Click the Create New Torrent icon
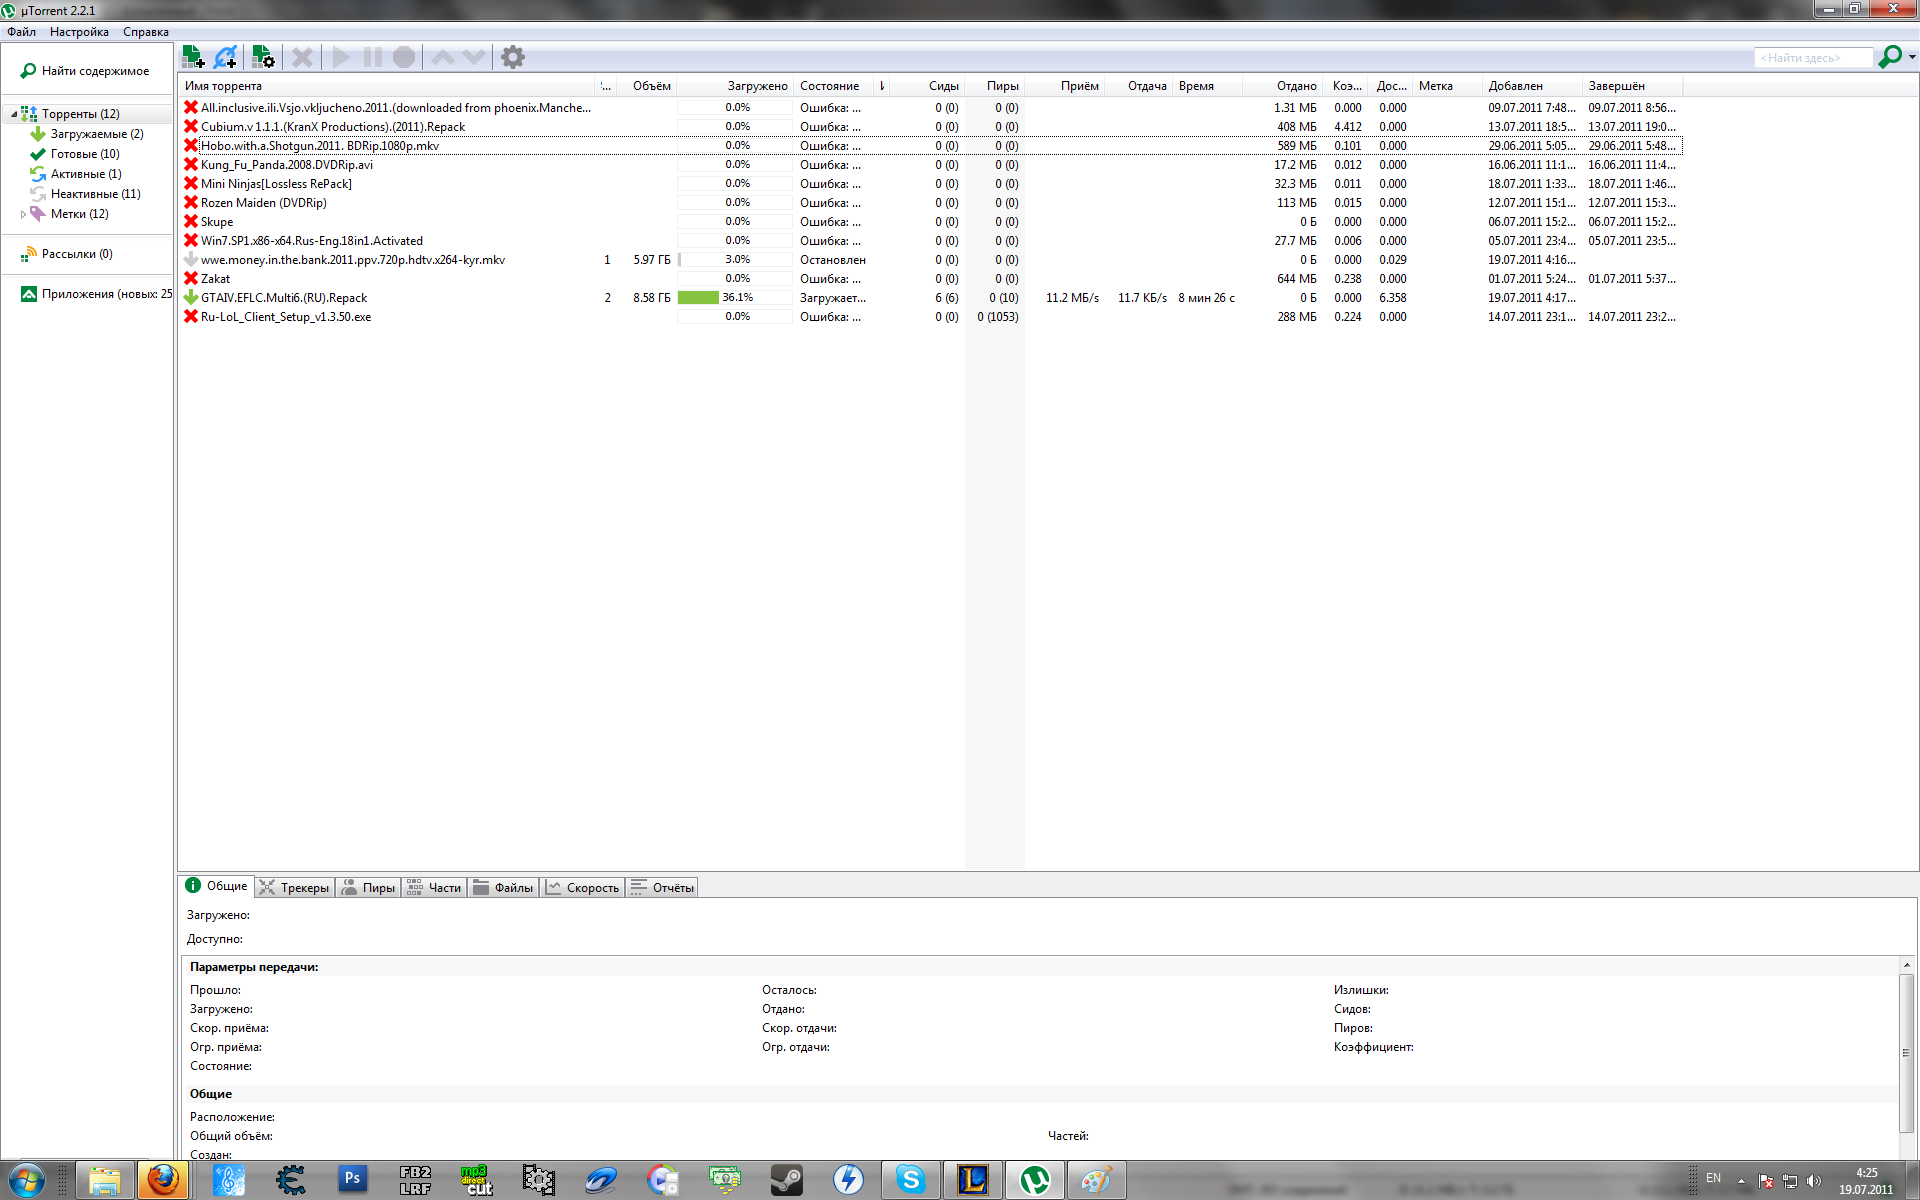 pyautogui.click(x=263, y=57)
